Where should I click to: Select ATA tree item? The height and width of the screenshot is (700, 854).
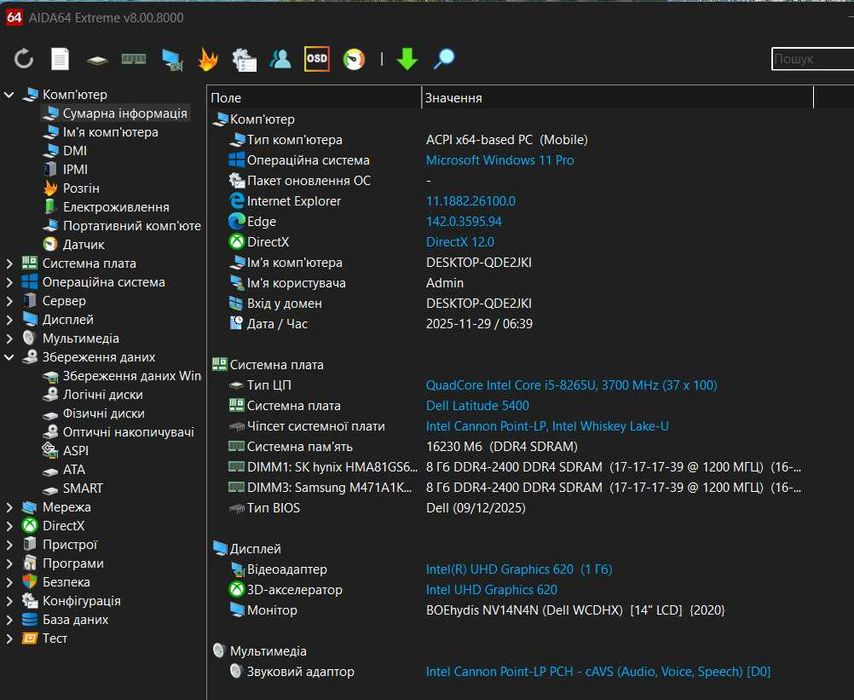tap(74, 470)
